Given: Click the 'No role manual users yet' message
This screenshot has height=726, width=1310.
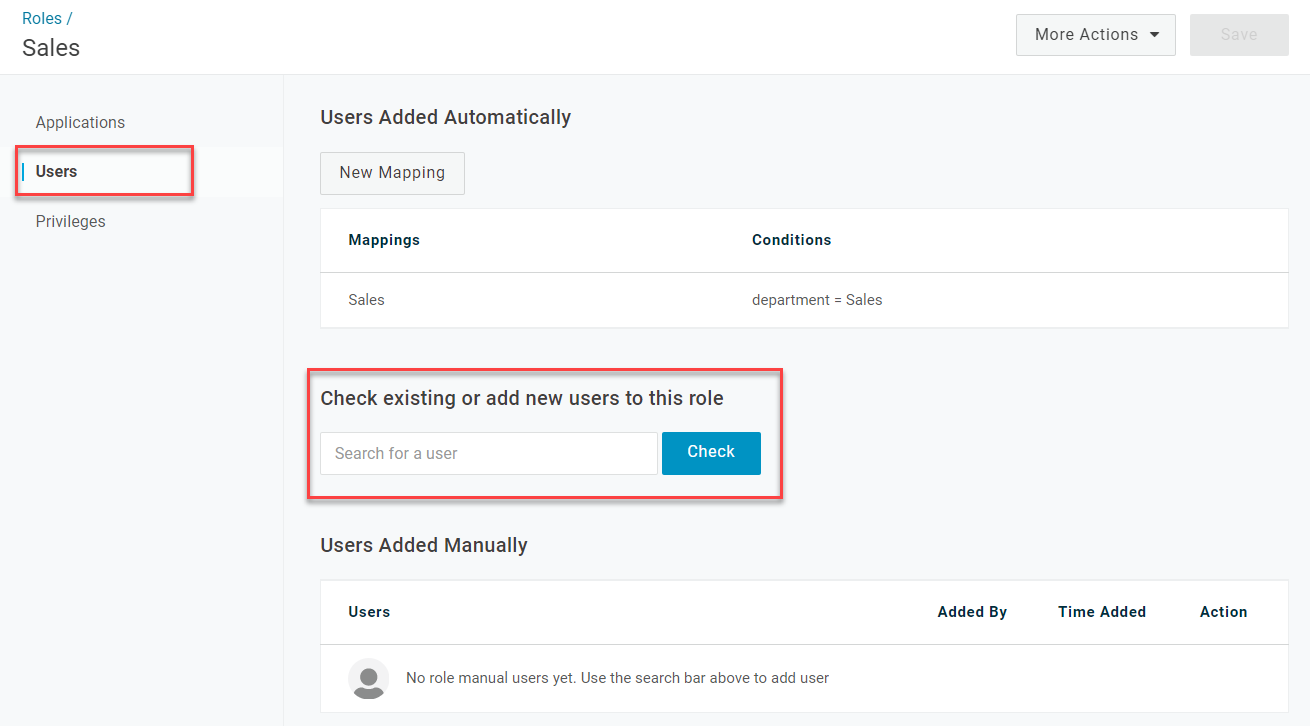Looking at the screenshot, I should pos(617,678).
